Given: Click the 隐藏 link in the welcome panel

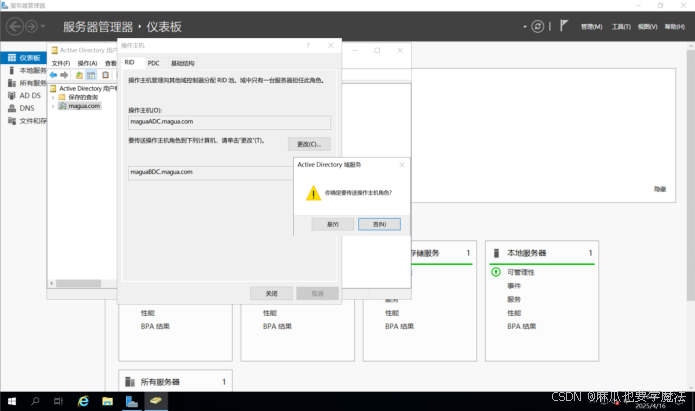Looking at the screenshot, I should (x=660, y=189).
